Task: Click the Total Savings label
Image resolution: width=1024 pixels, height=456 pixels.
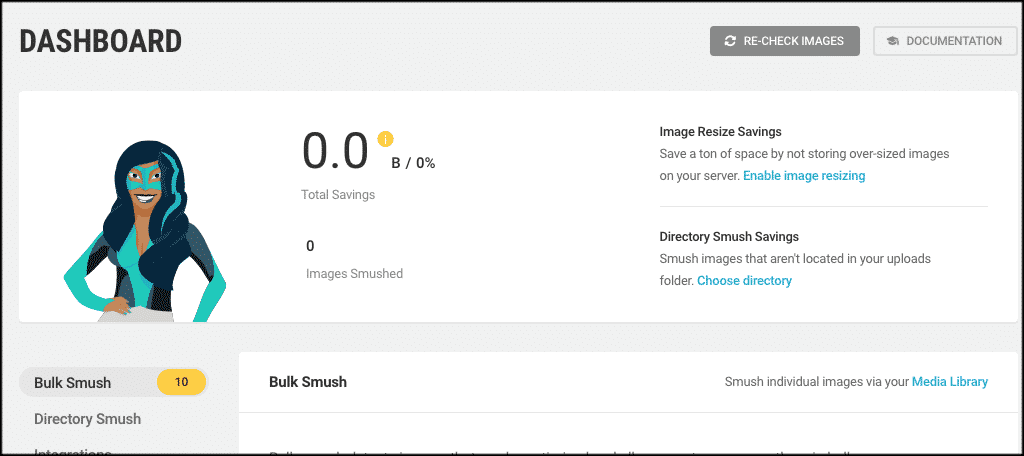Action: (x=338, y=195)
